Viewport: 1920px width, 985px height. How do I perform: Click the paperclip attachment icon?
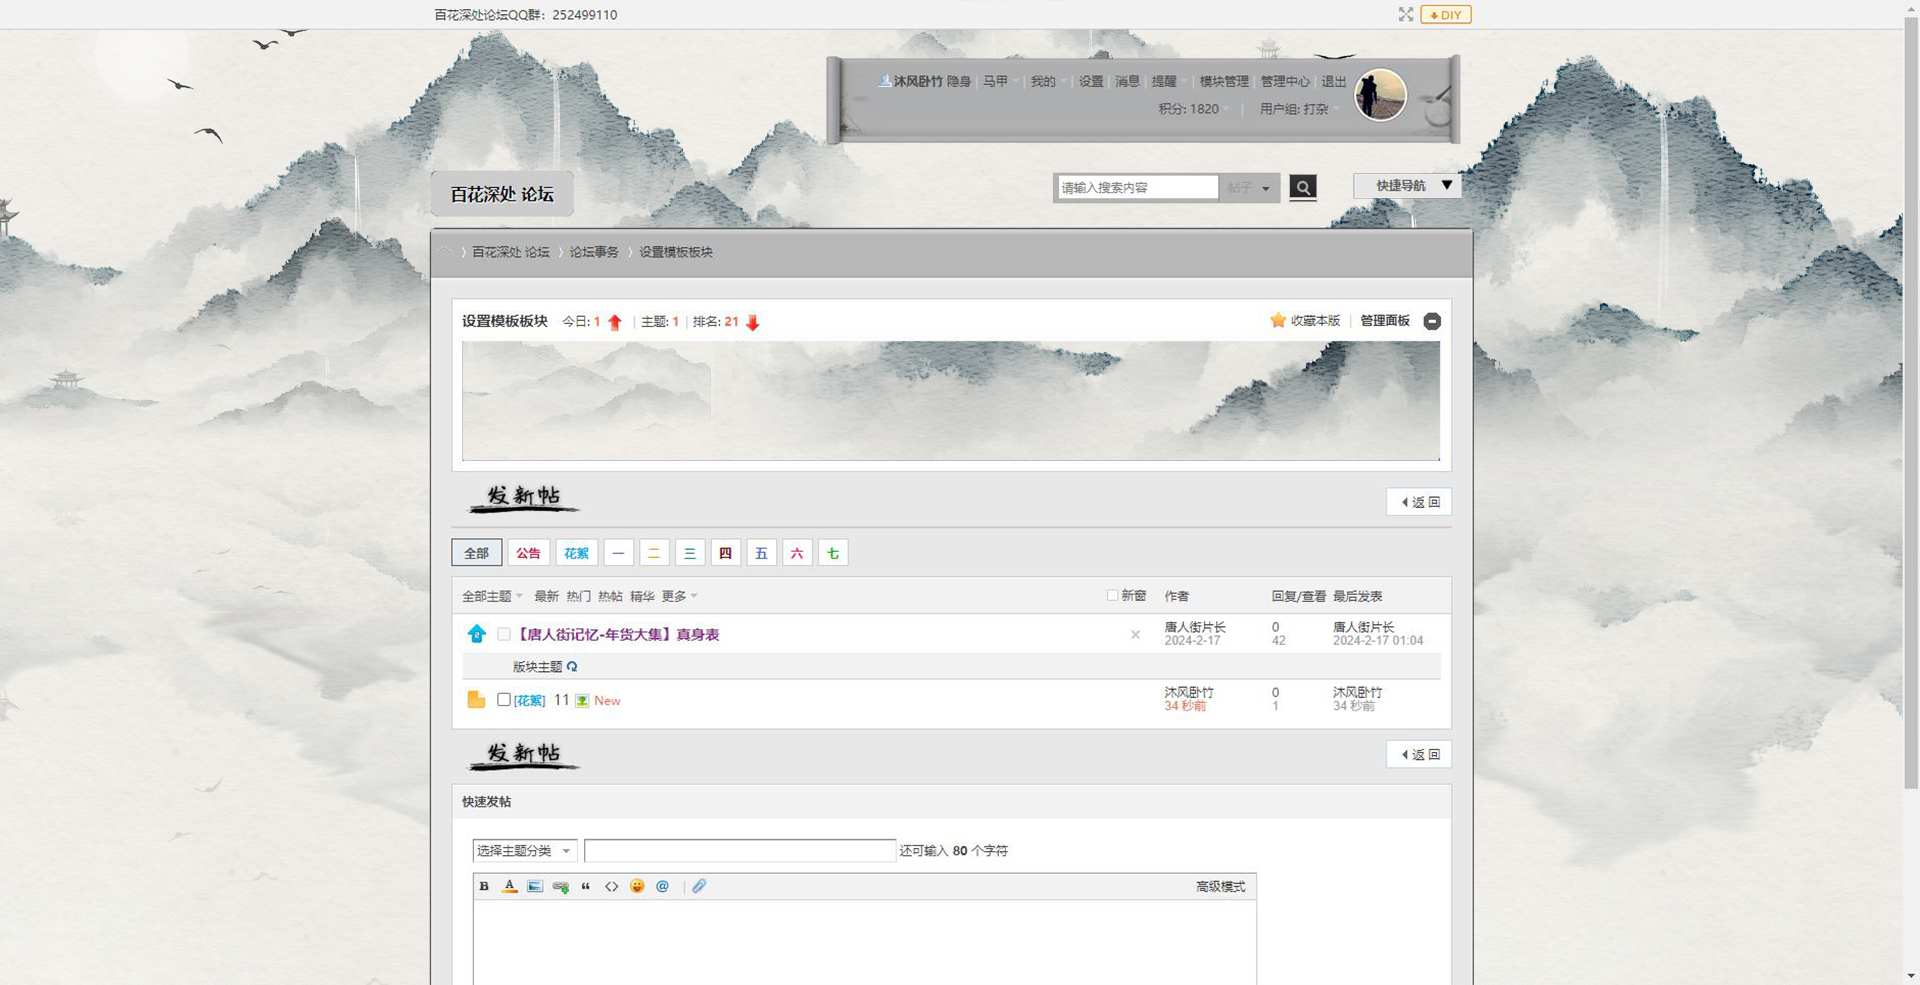click(x=699, y=886)
